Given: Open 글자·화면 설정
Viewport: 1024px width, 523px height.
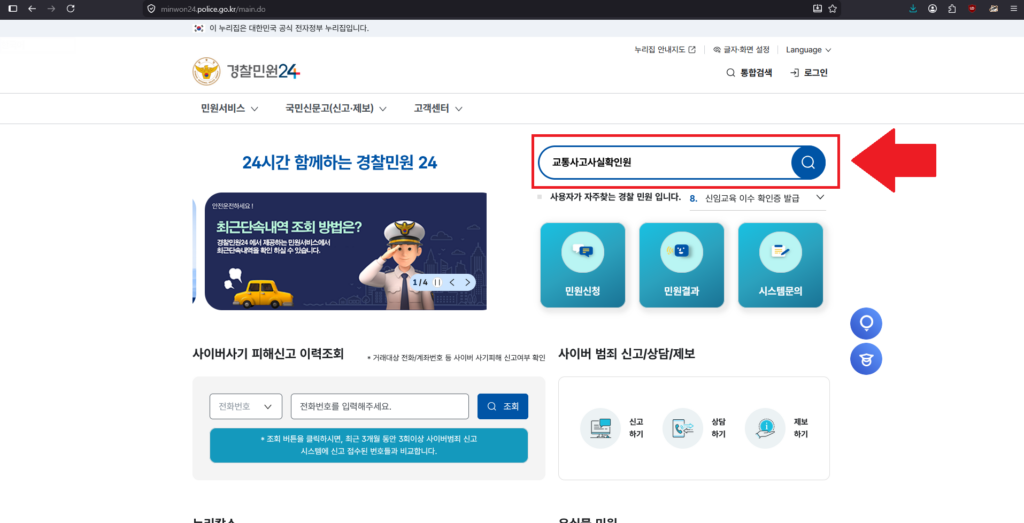Looking at the screenshot, I should [741, 50].
